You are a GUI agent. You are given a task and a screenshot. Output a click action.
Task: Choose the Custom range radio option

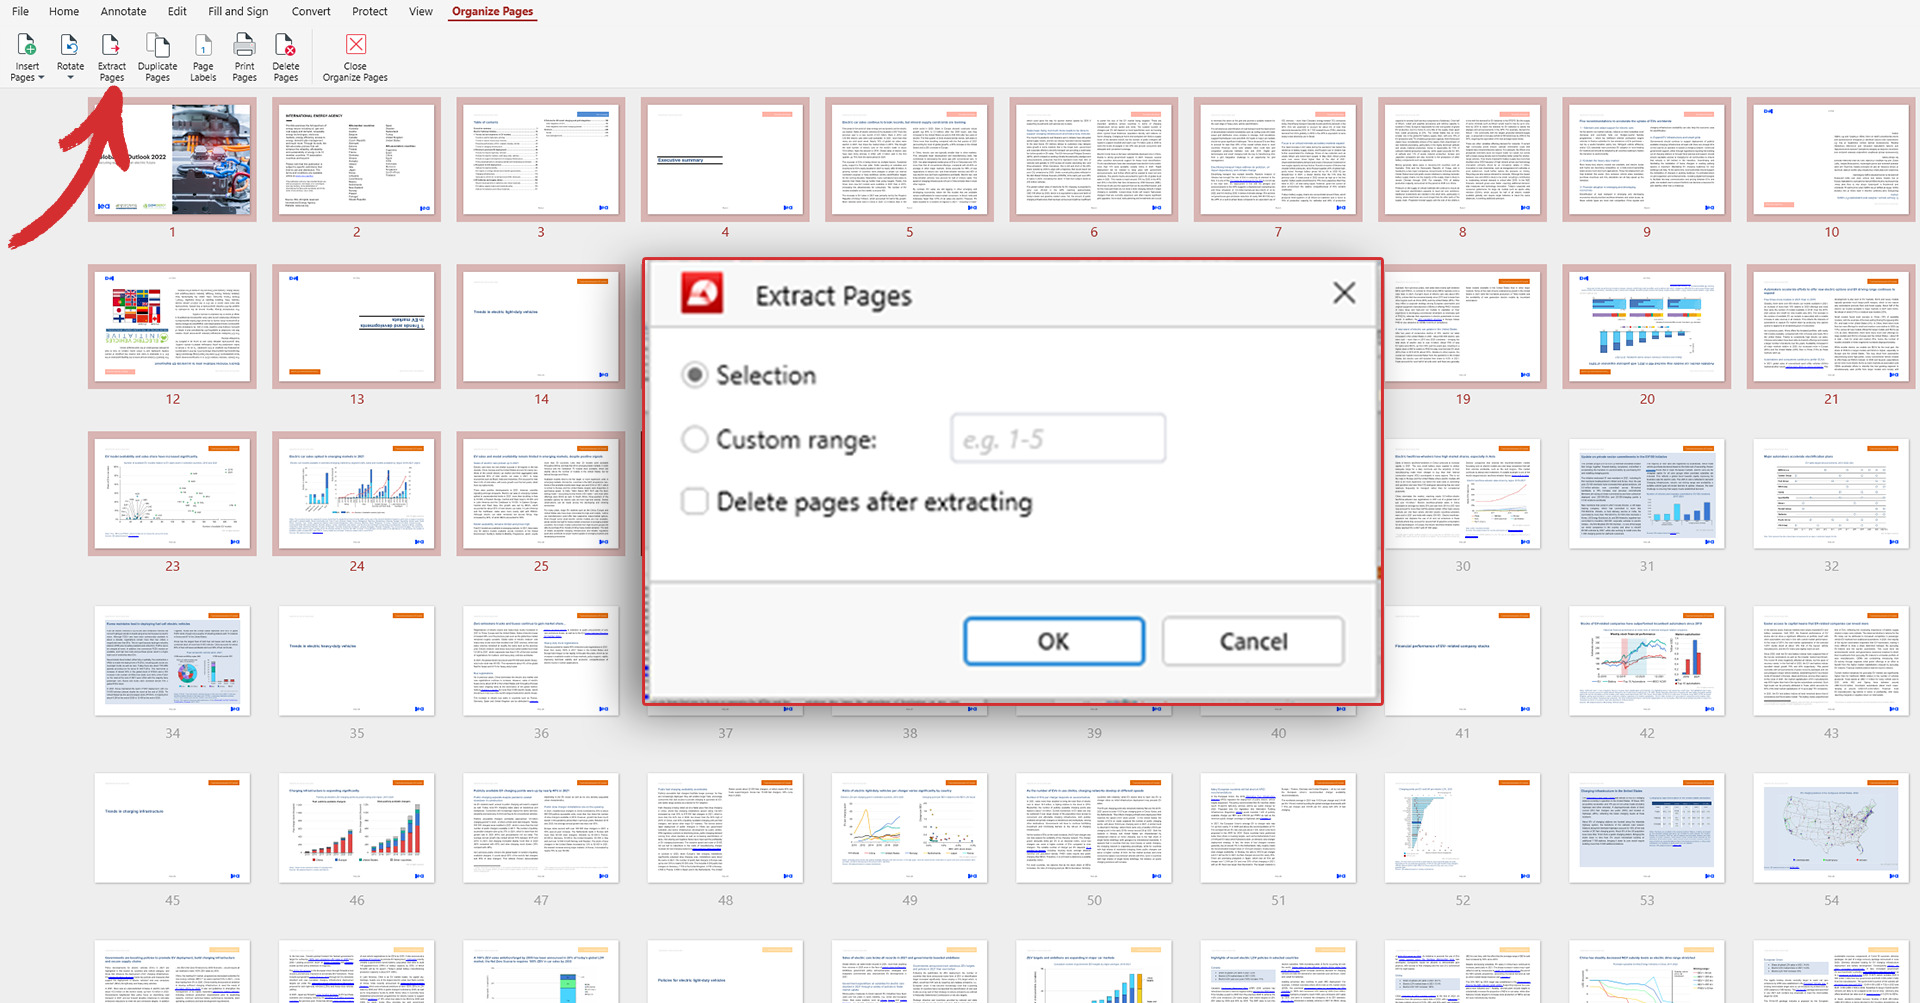pos(694,439)
